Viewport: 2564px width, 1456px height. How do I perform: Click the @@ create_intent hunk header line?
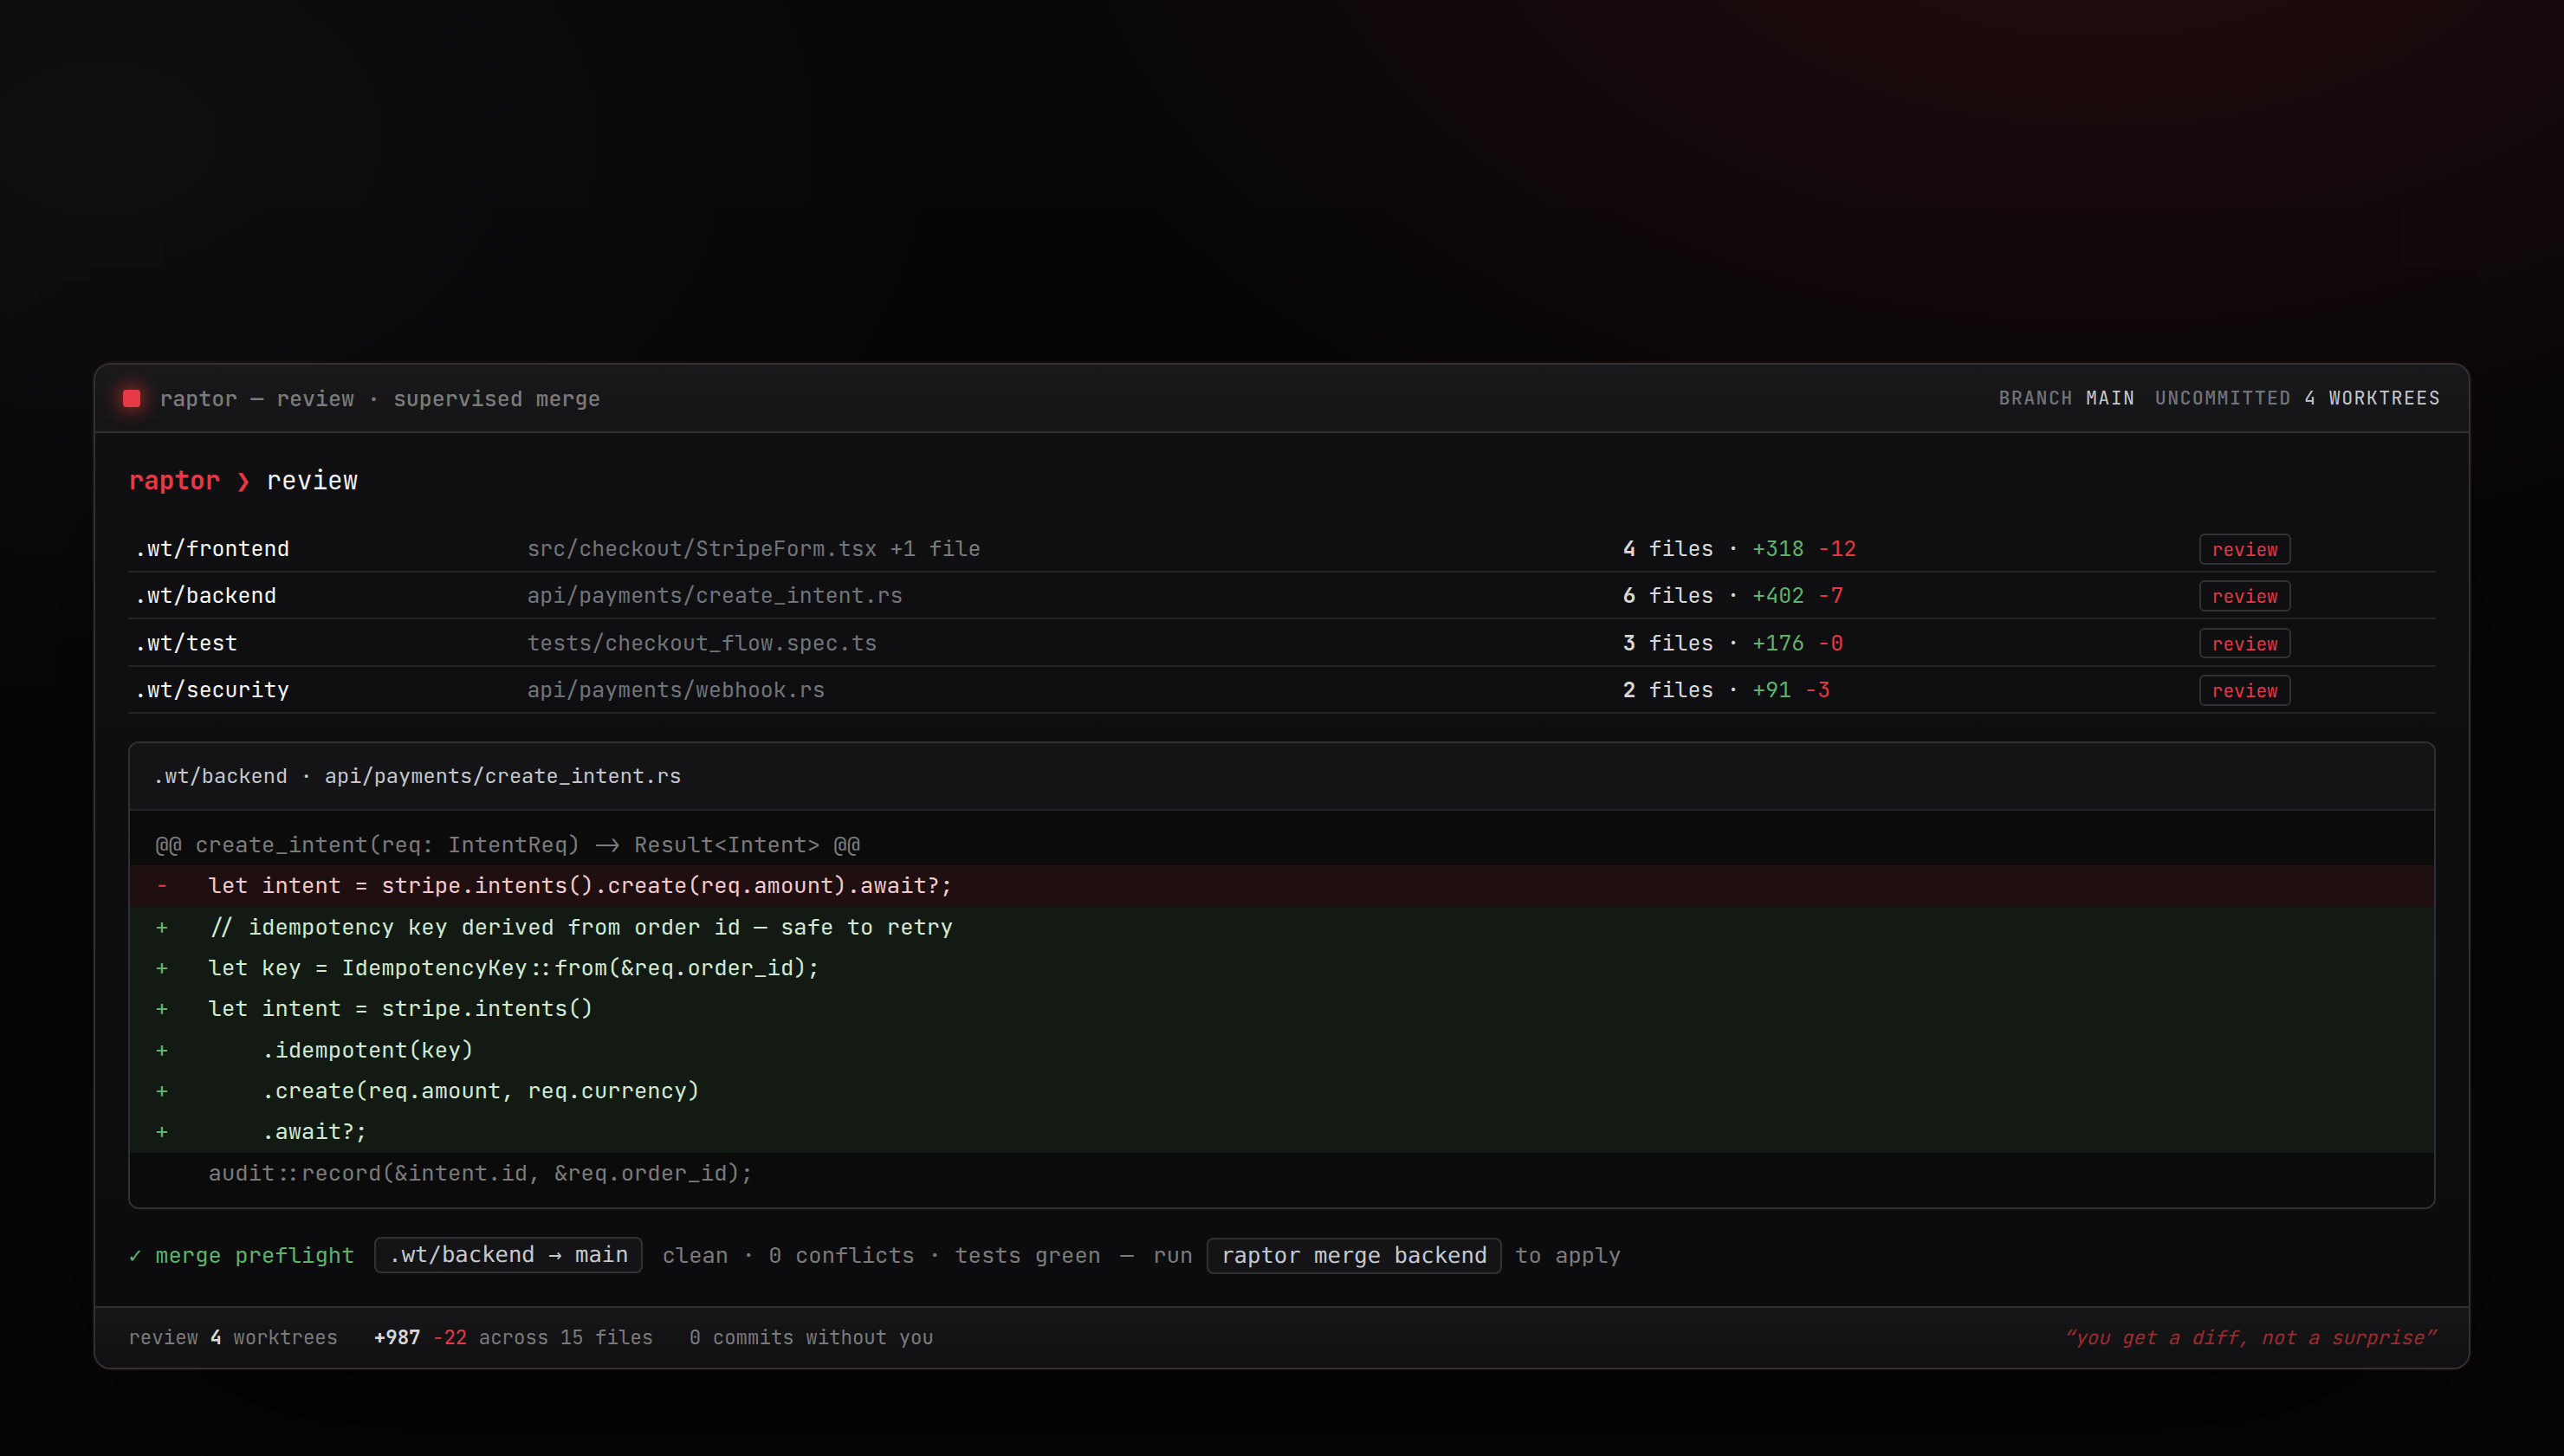point(1282,845)
